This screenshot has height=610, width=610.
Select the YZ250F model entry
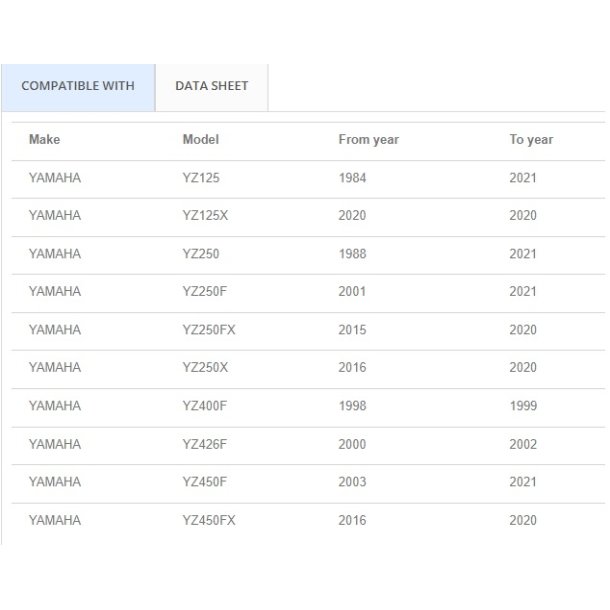coord(204,292)
